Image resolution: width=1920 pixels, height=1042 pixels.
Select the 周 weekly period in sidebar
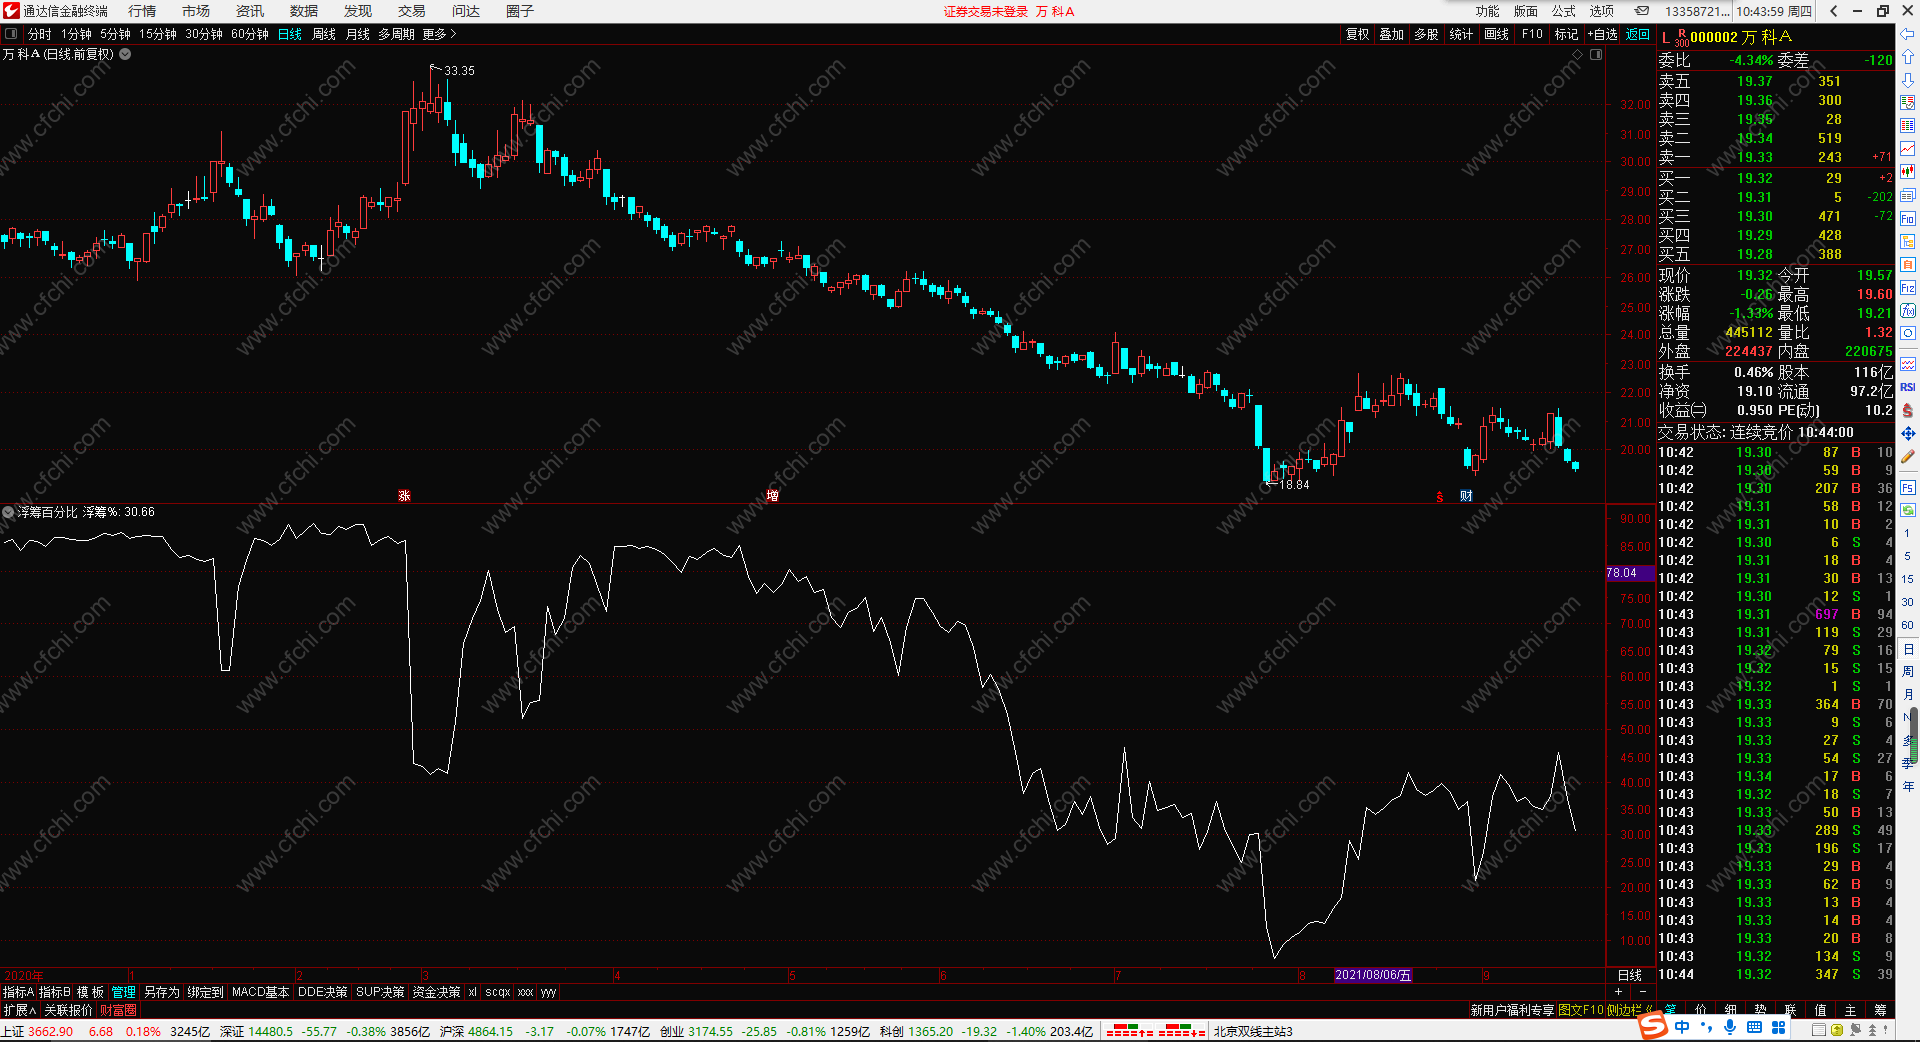pyautogui.click(x=1907, y=671)
